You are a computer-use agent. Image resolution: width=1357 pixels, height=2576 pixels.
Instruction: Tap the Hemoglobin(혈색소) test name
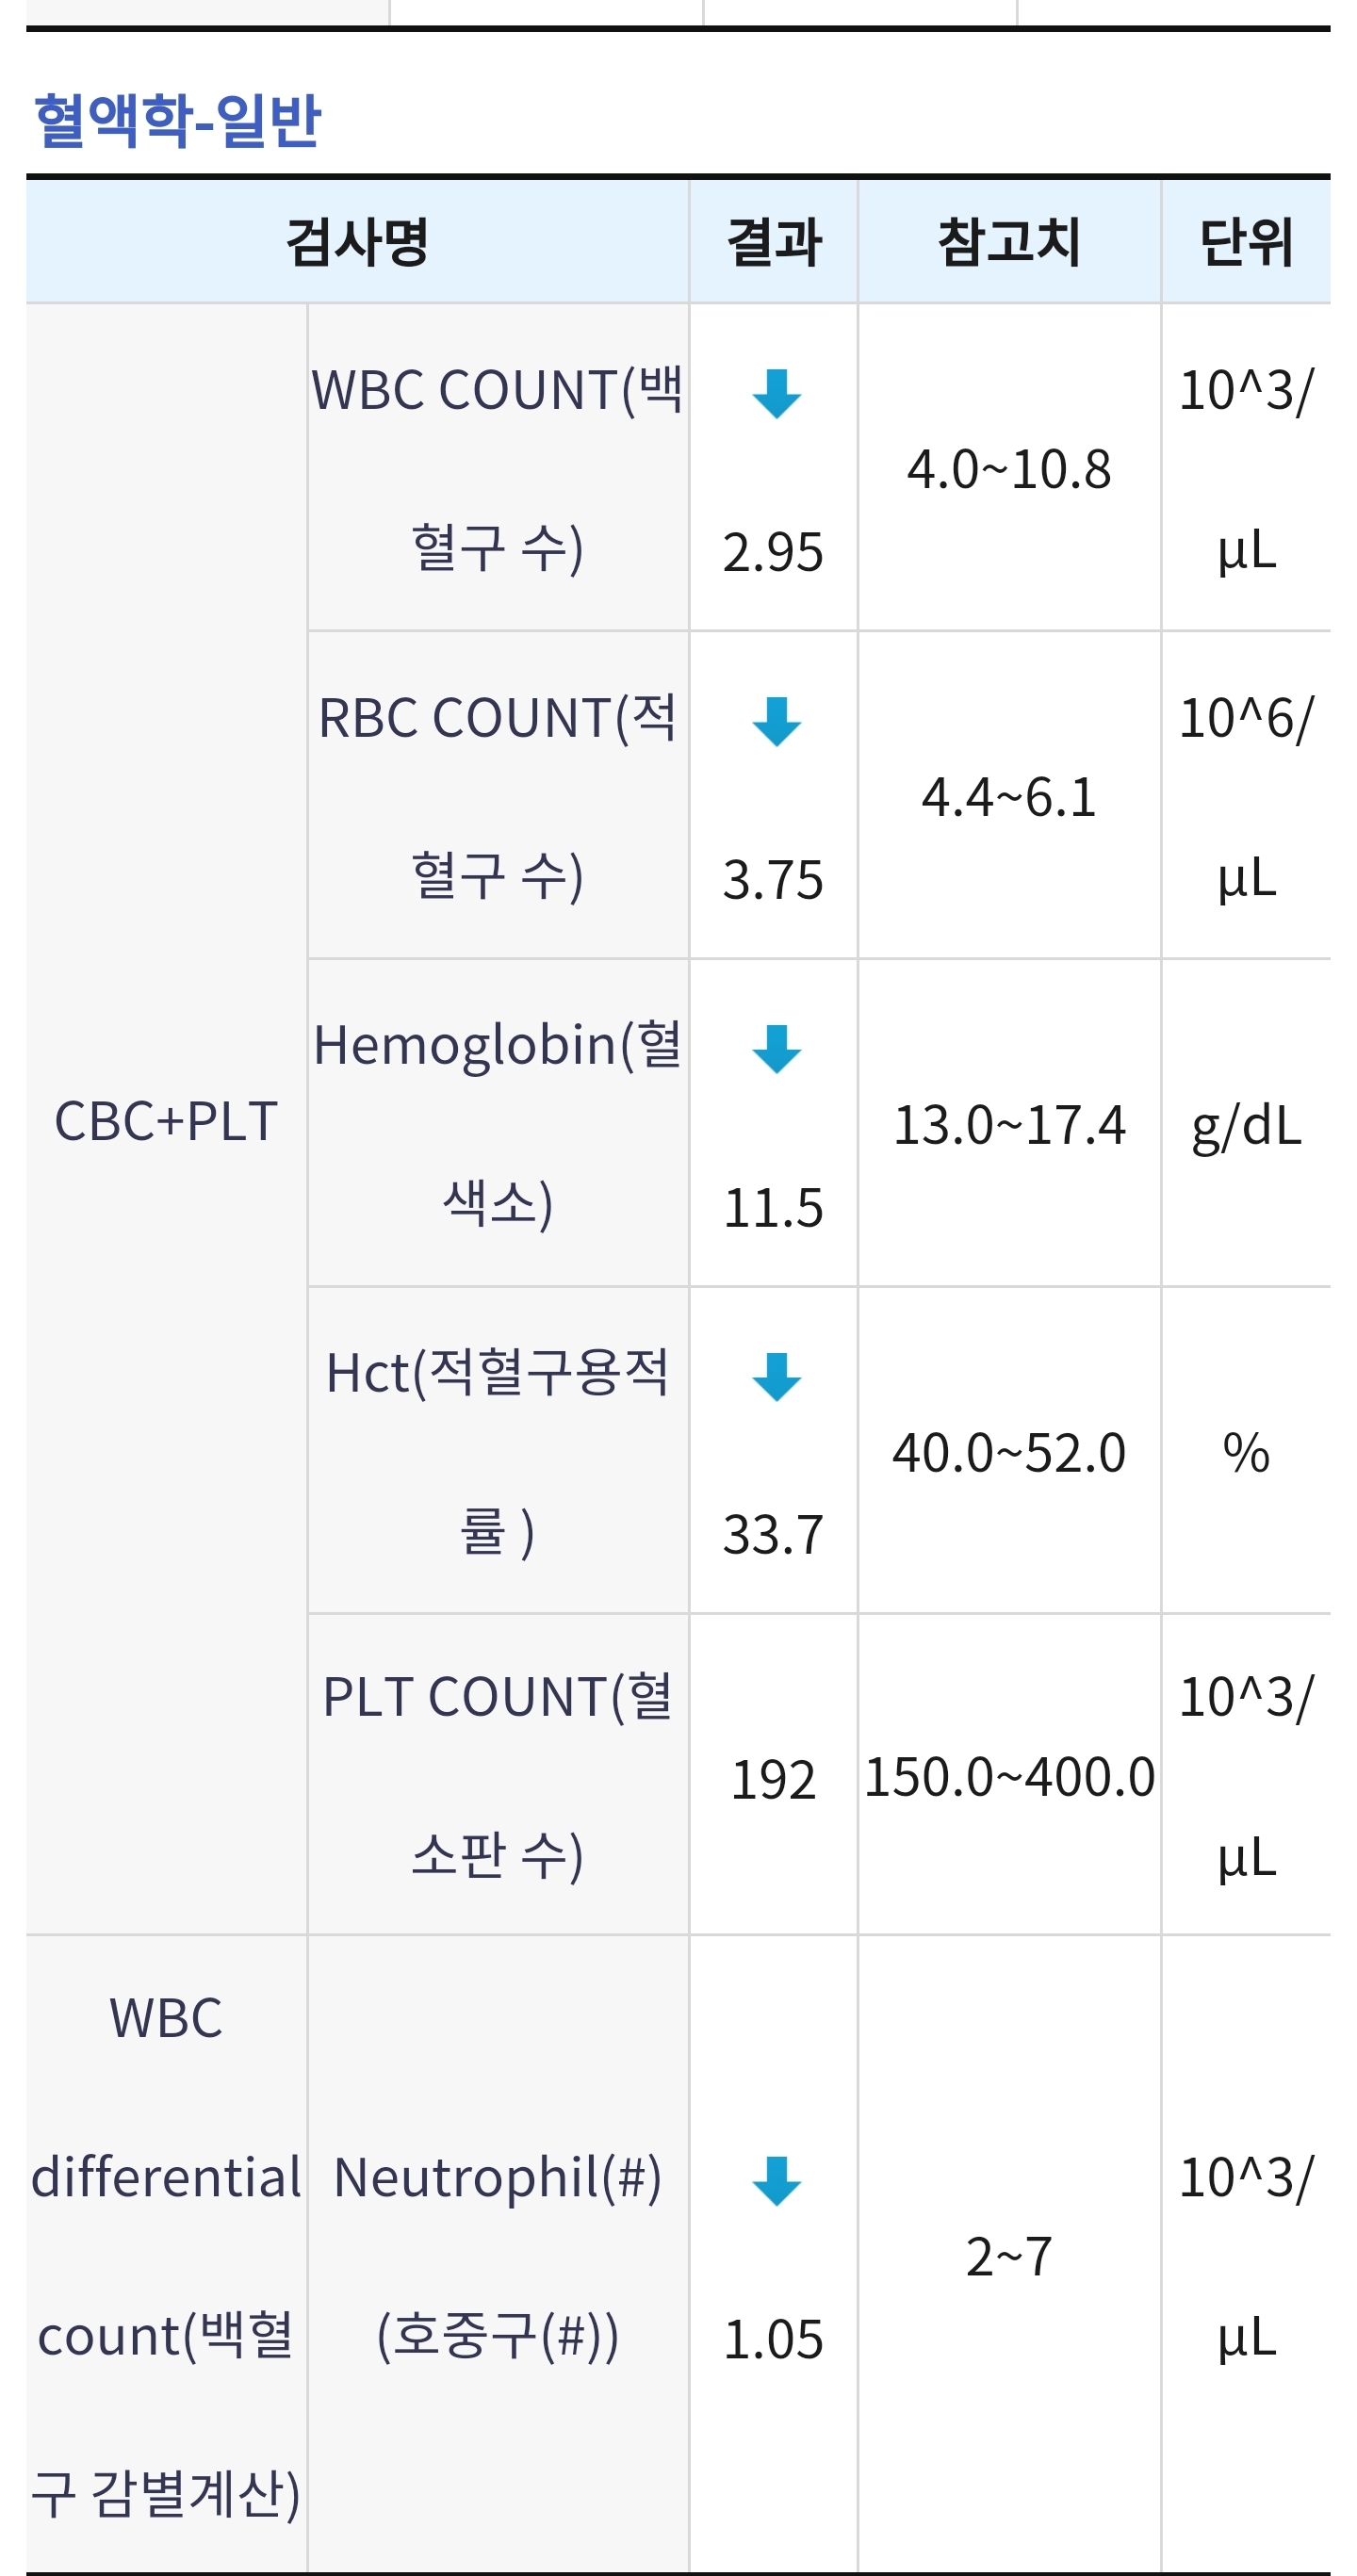(x=498, y=1123)
